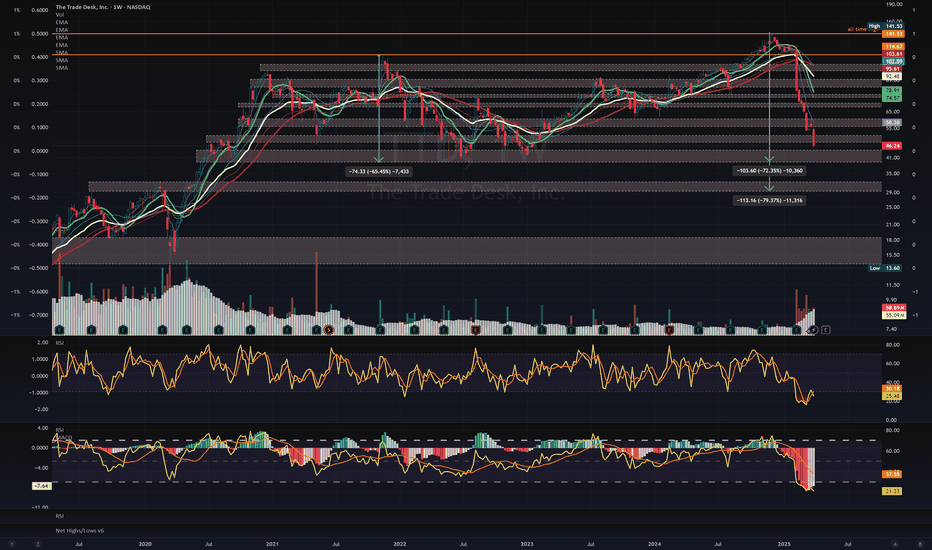Select the Vol indicator legend label

tap(59, 14)
